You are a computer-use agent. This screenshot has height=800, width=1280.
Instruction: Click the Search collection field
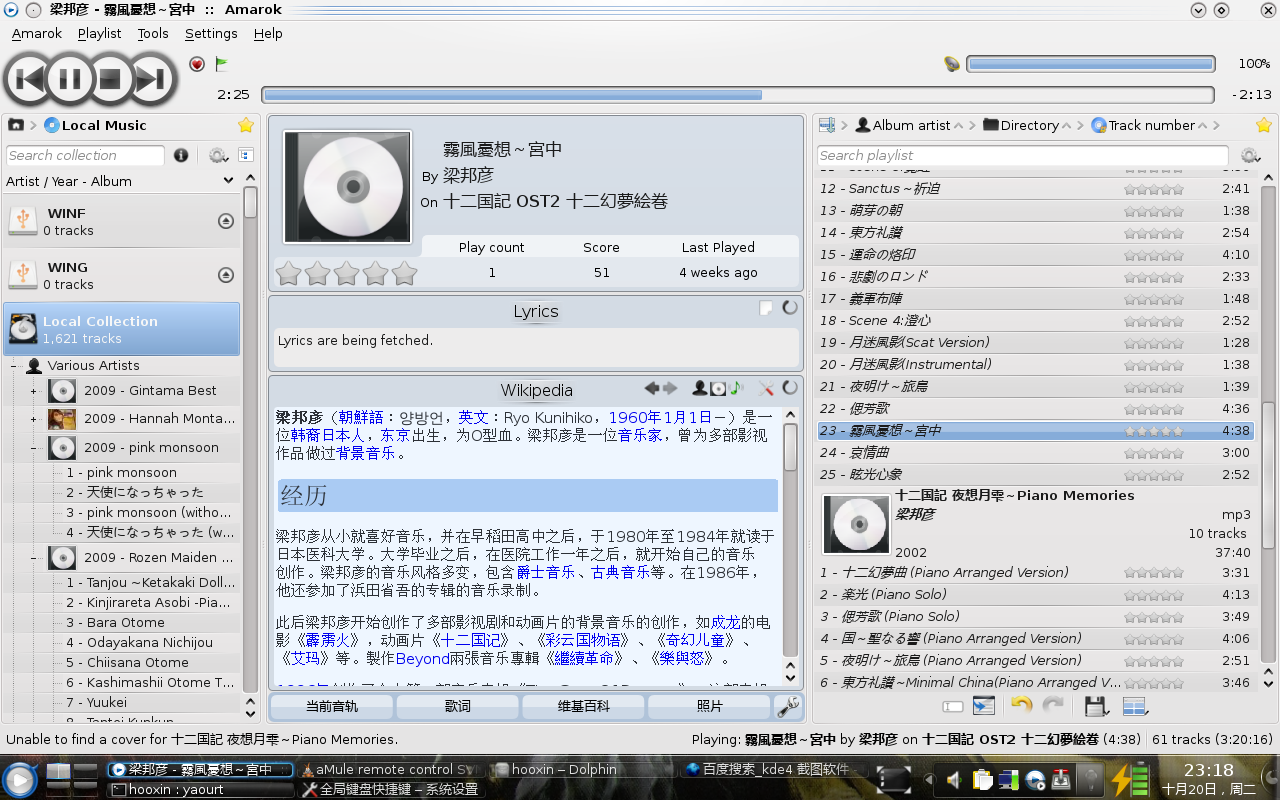[x=85, y=155]
